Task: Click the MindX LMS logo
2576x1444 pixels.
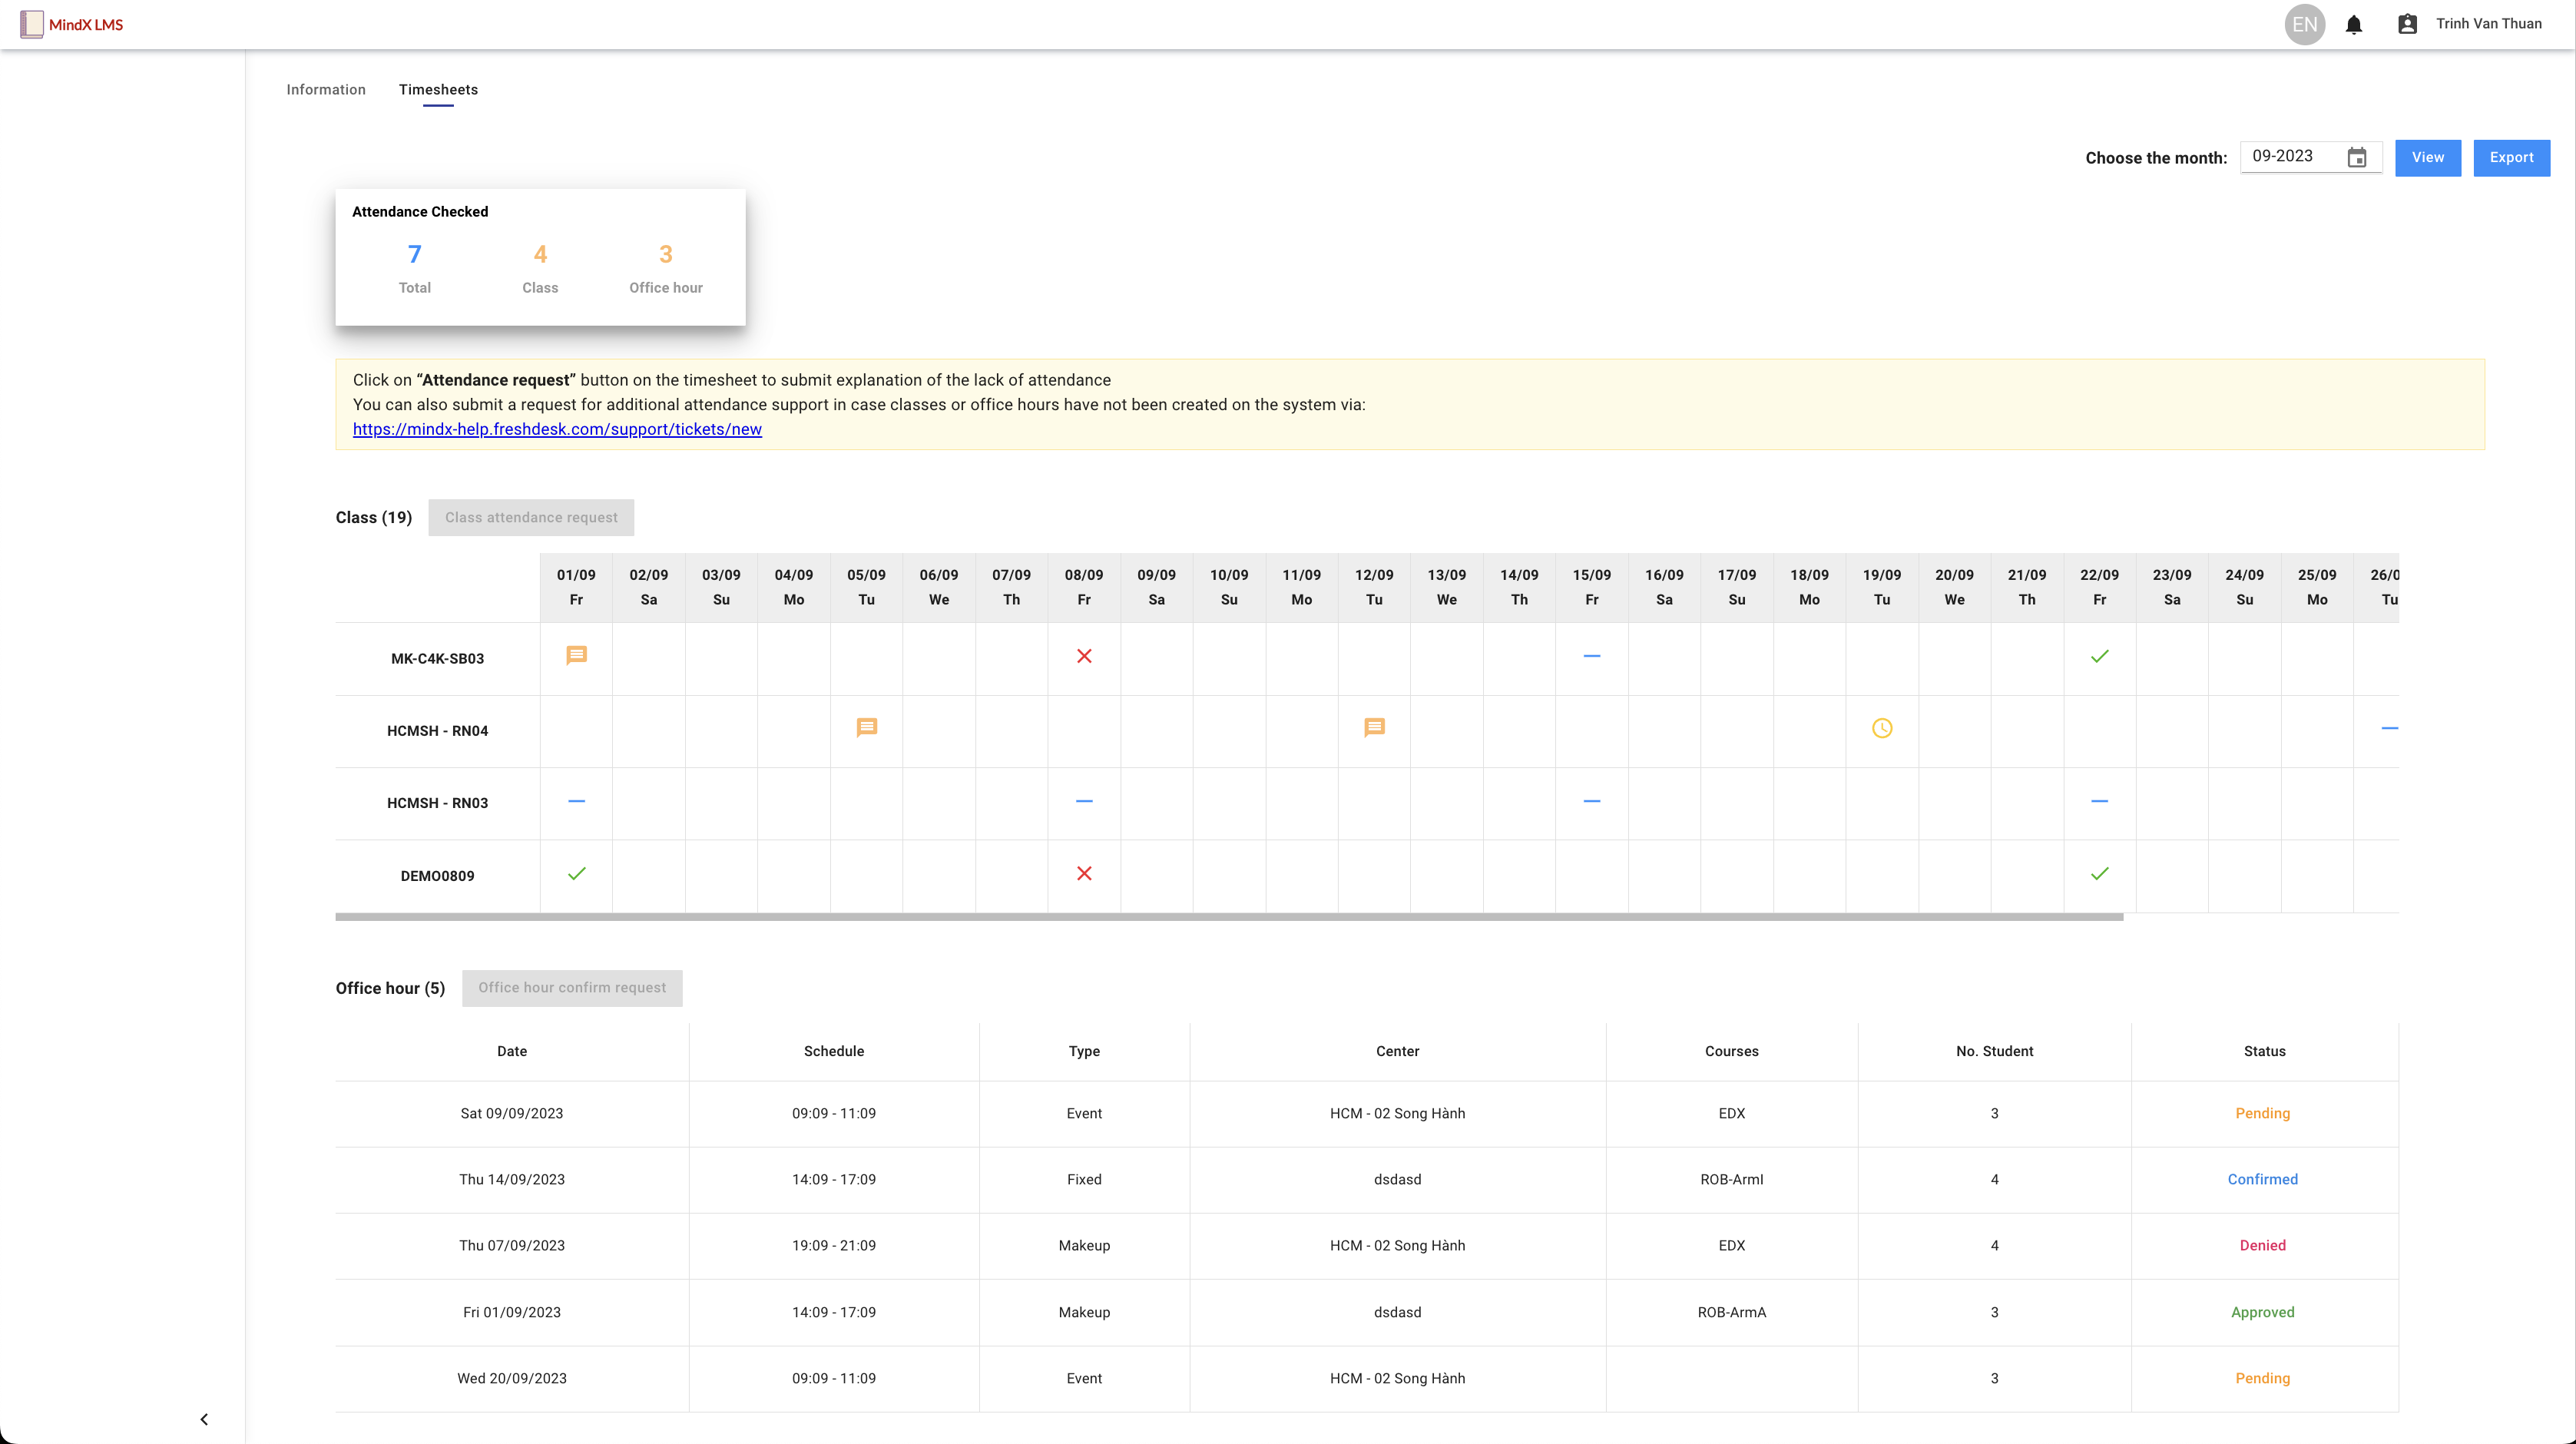Action: pos(72,25)
